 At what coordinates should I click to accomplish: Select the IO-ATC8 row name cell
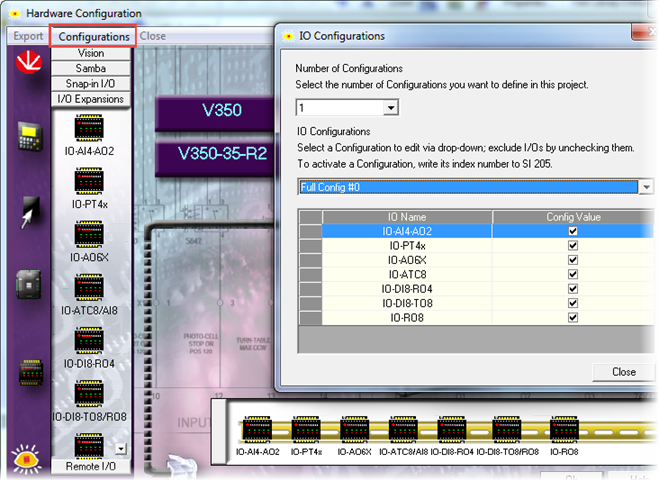407,274
